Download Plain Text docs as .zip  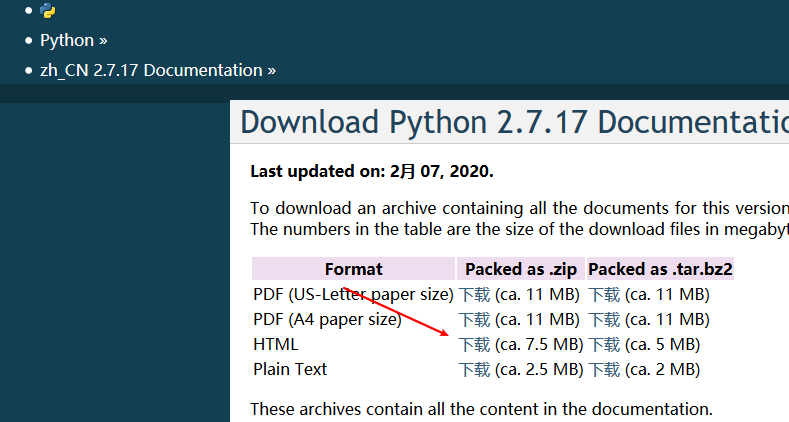(474, 370)
